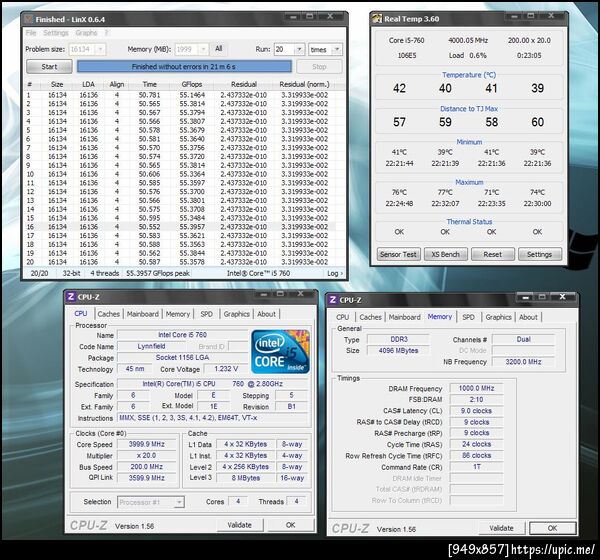
Task: Click the LinX title bar app icon
Action: [28, 19]
